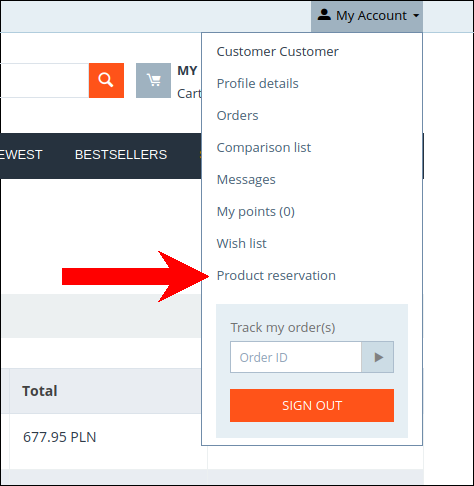Open Wish list from the menu
Viewport: 474px width, 486px height.
click(241, 244)
